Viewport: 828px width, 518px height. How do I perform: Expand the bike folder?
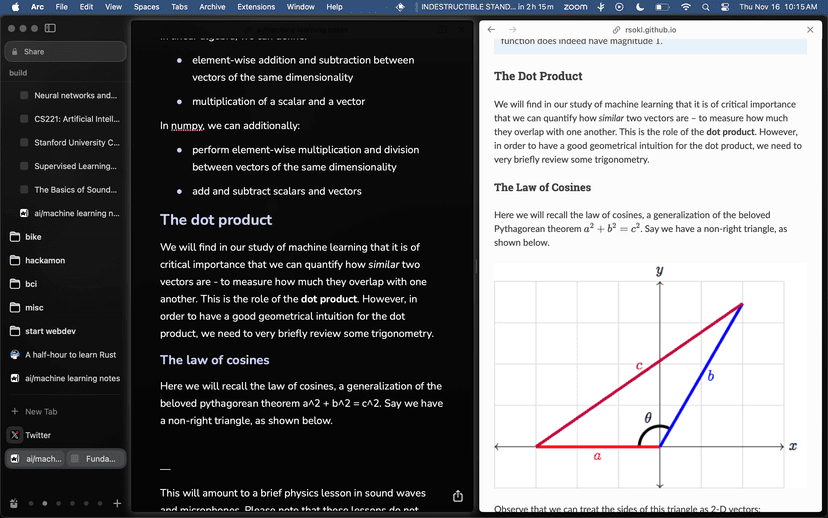(x=33, y=237)
